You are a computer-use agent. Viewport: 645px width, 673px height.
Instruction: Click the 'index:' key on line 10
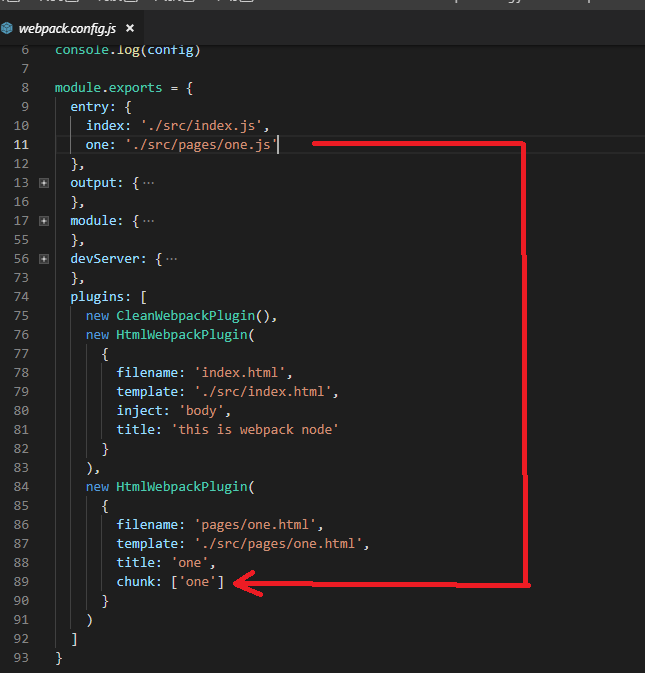108,126
